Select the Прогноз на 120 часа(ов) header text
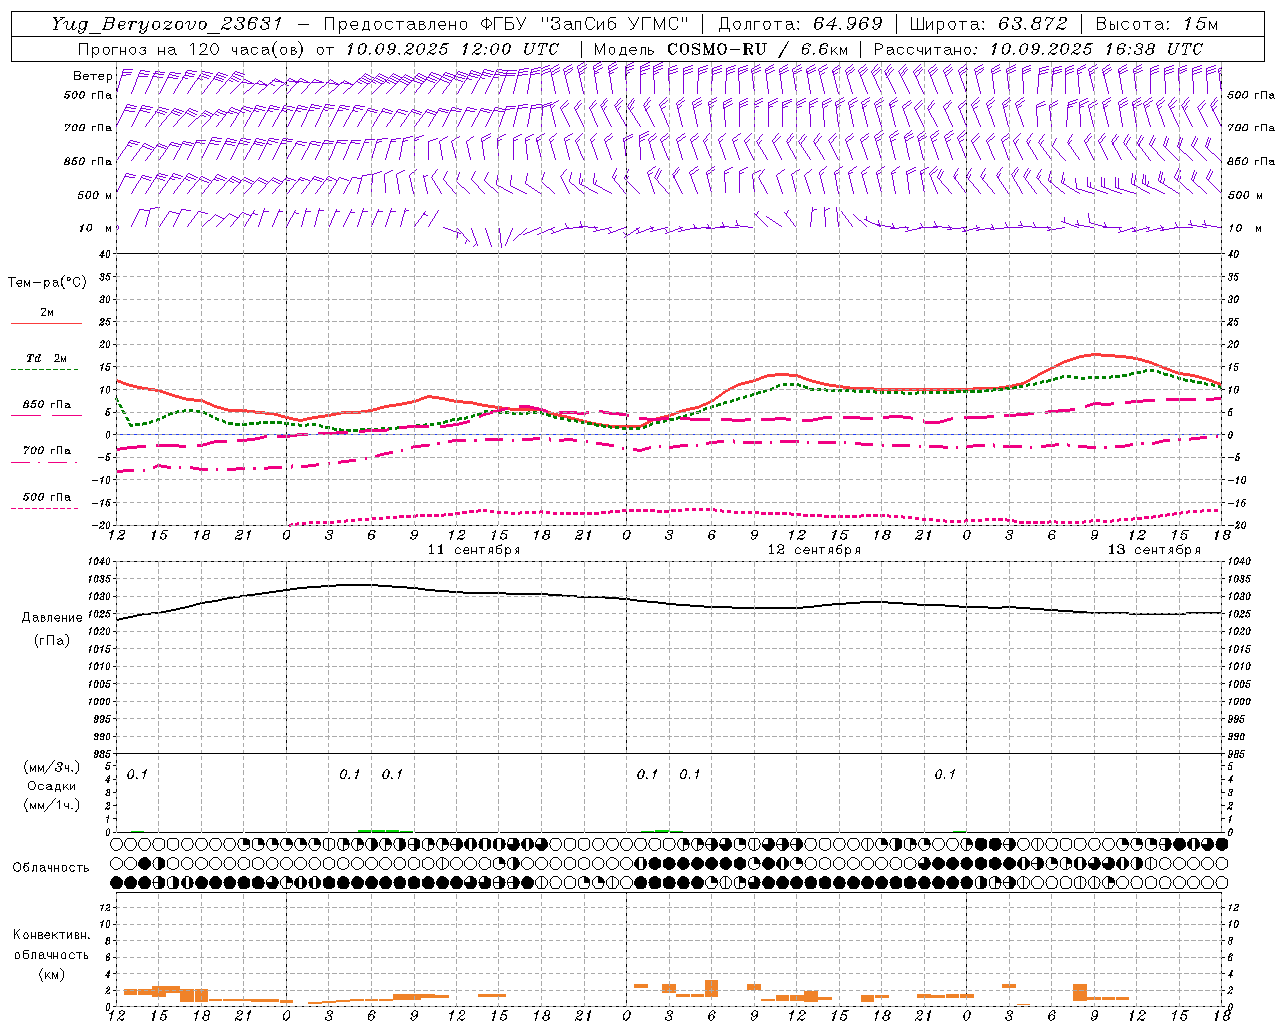Viewport: 1280px width, 1024px height. (x=191, y=49)
